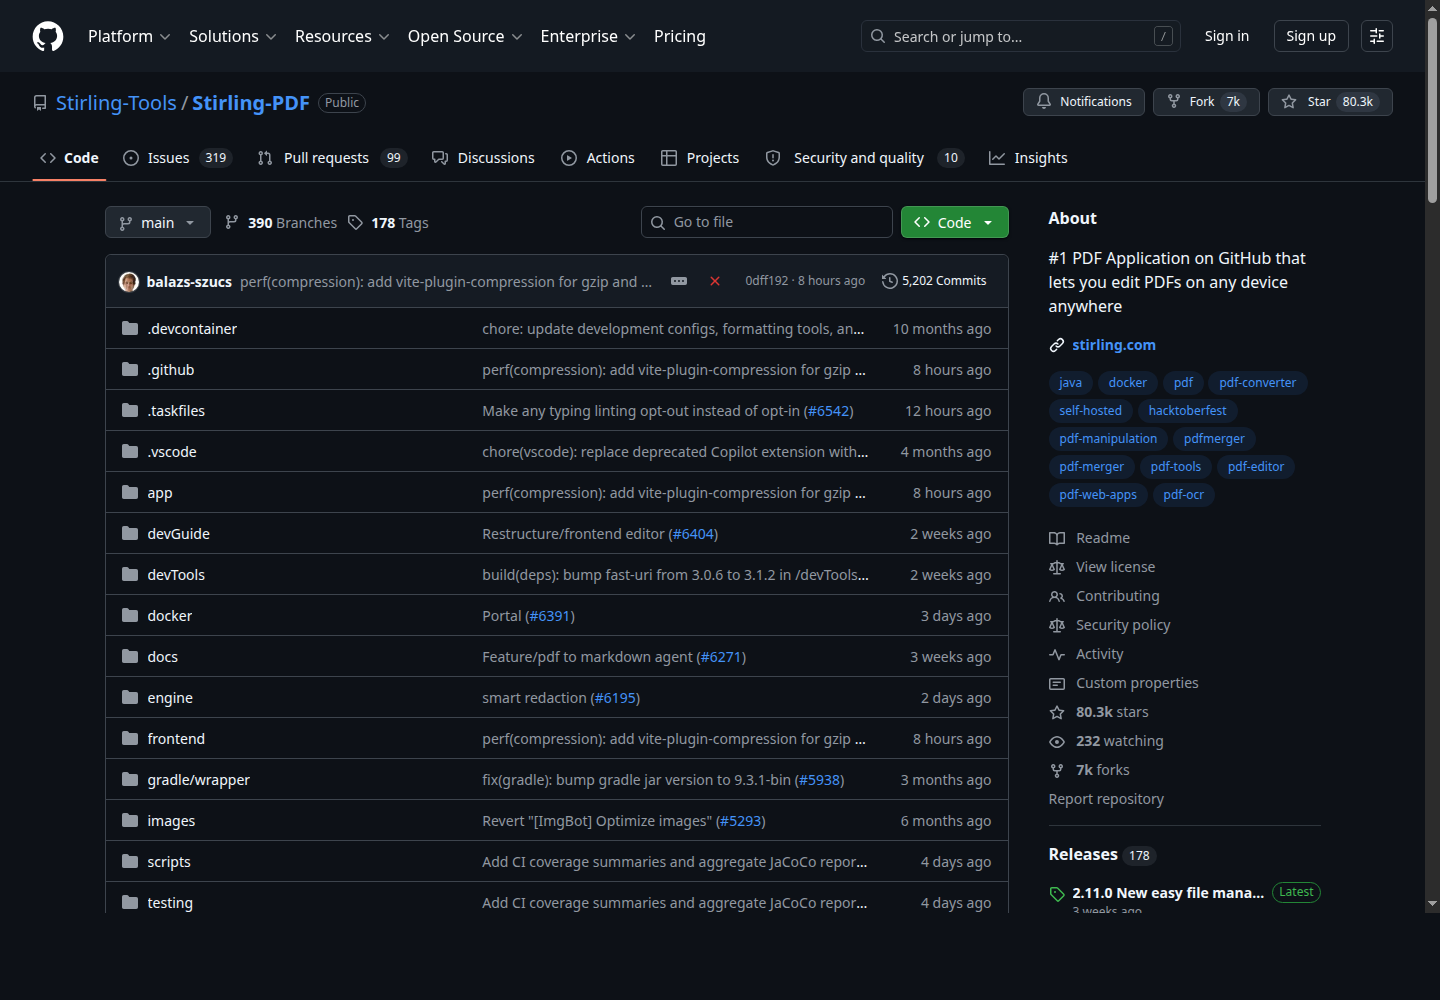Viewport: 1440px width, 1000px height.
Task: Open the Security policy link
Action: (x=1123, y=625)
